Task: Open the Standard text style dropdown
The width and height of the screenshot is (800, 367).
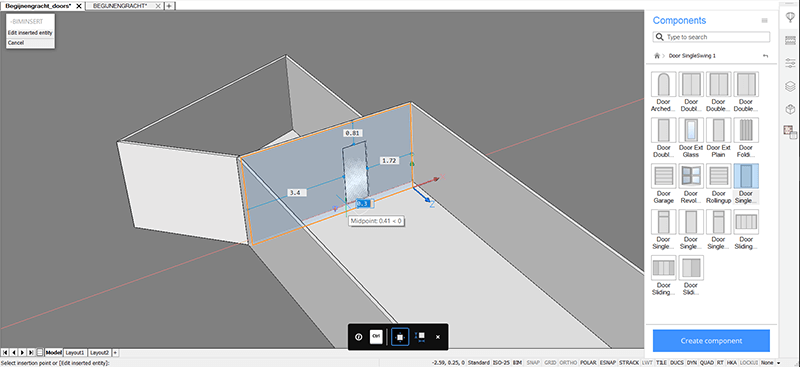Action: coord(479,362)
